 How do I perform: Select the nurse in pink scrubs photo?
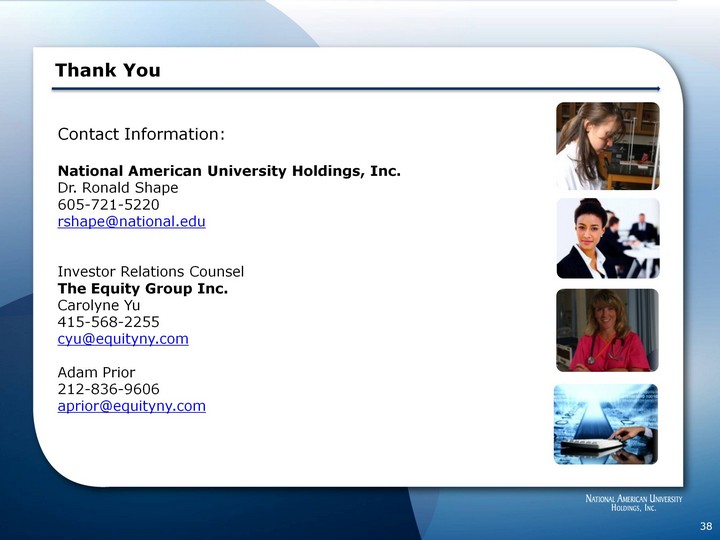pyautogui.click(x=607, y=330)
